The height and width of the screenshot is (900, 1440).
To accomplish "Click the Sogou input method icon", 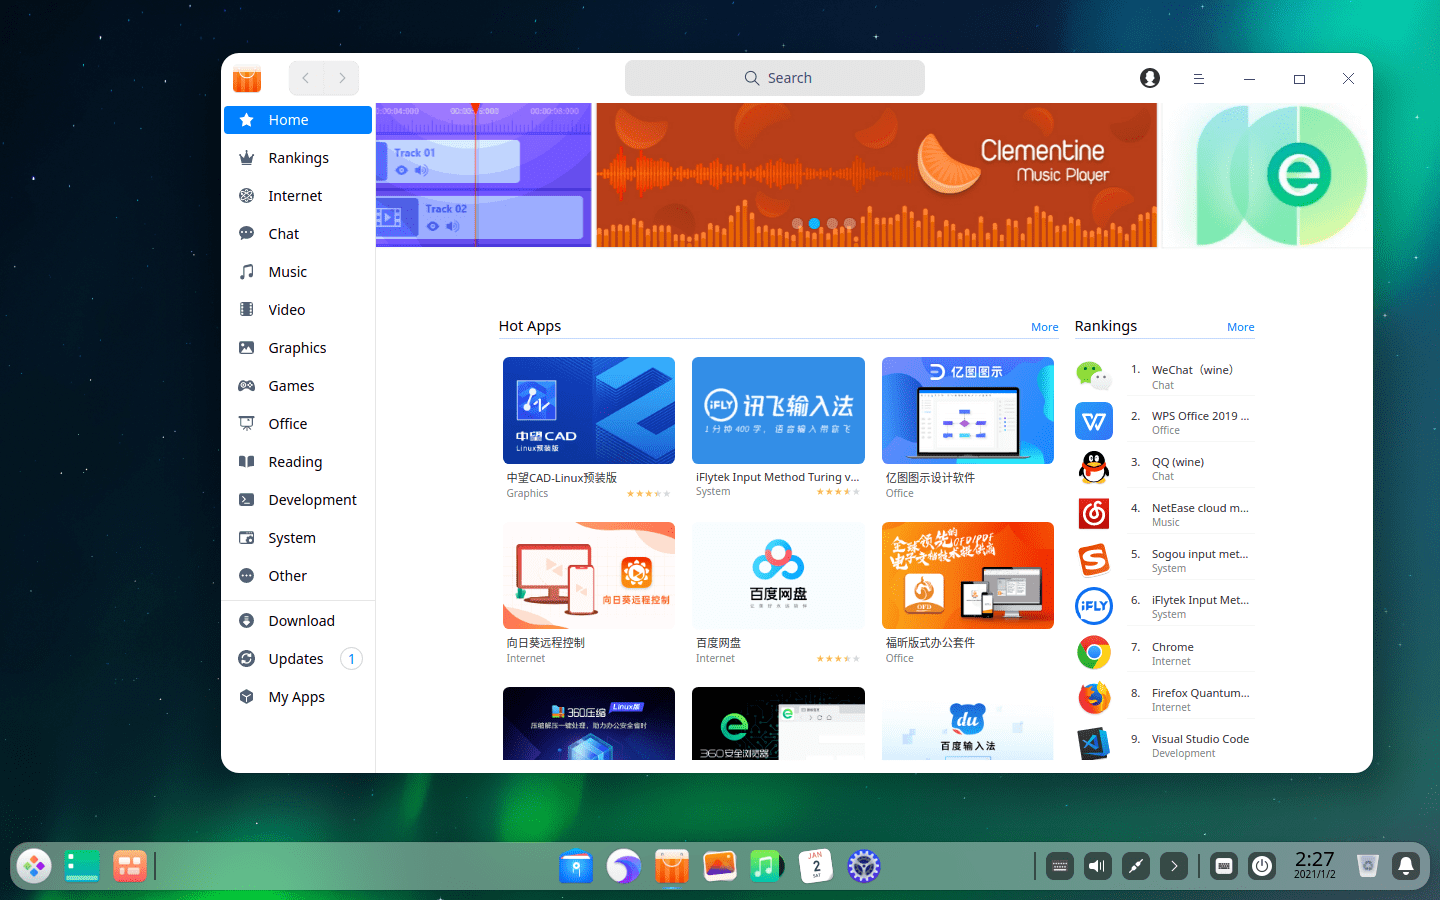I will 1094,560.
